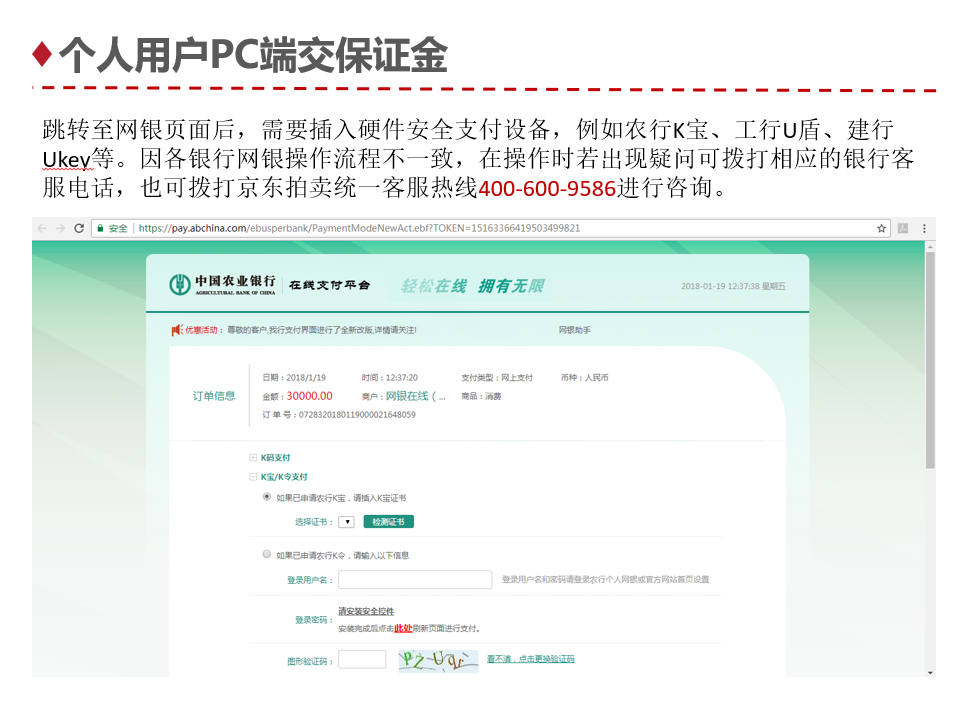Click the 轻松在线 拥有无限 slogan
Screen dimensions: 964x723
pos(472,286)
